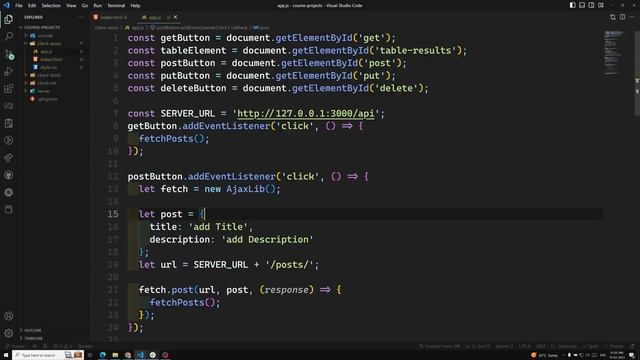The image size is (640, 360).
Task: Open the editor More Actions ellipsis
Action: click(631, 17)
